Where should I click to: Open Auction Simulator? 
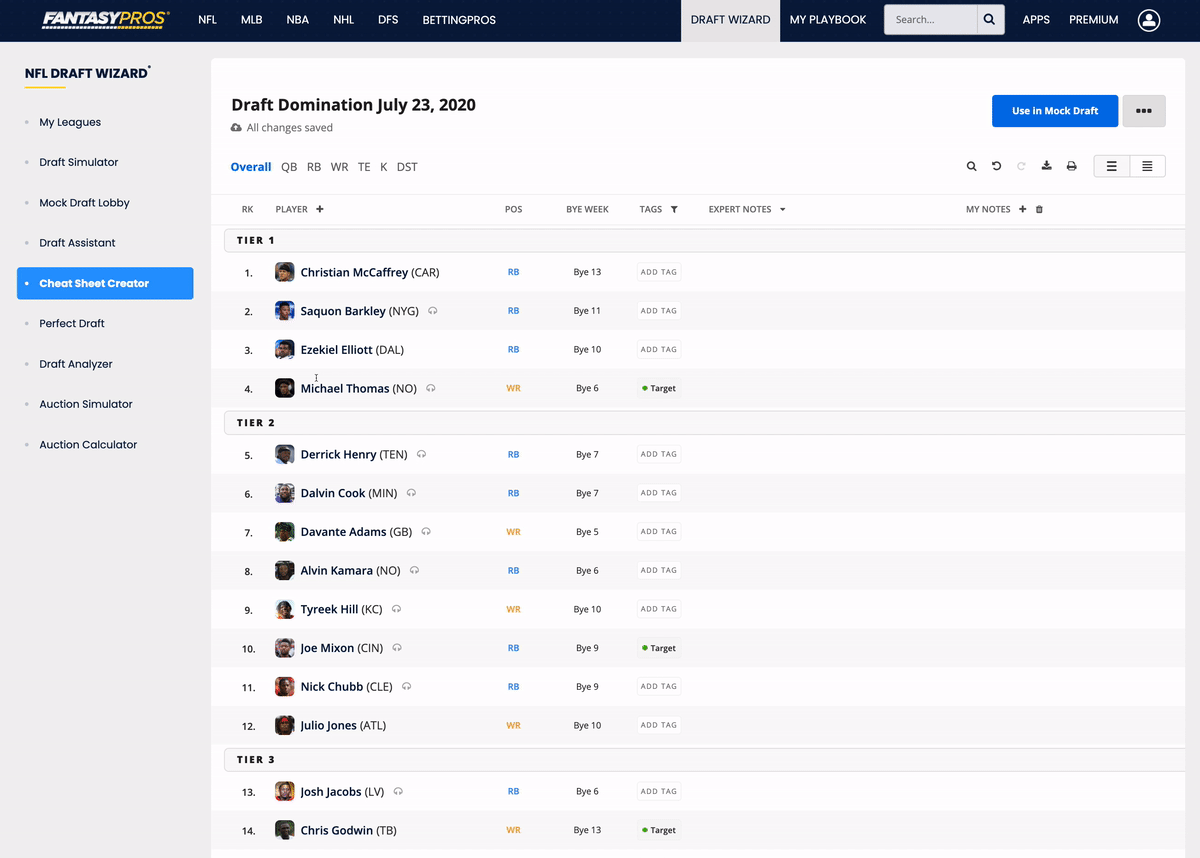coord(86,404)
